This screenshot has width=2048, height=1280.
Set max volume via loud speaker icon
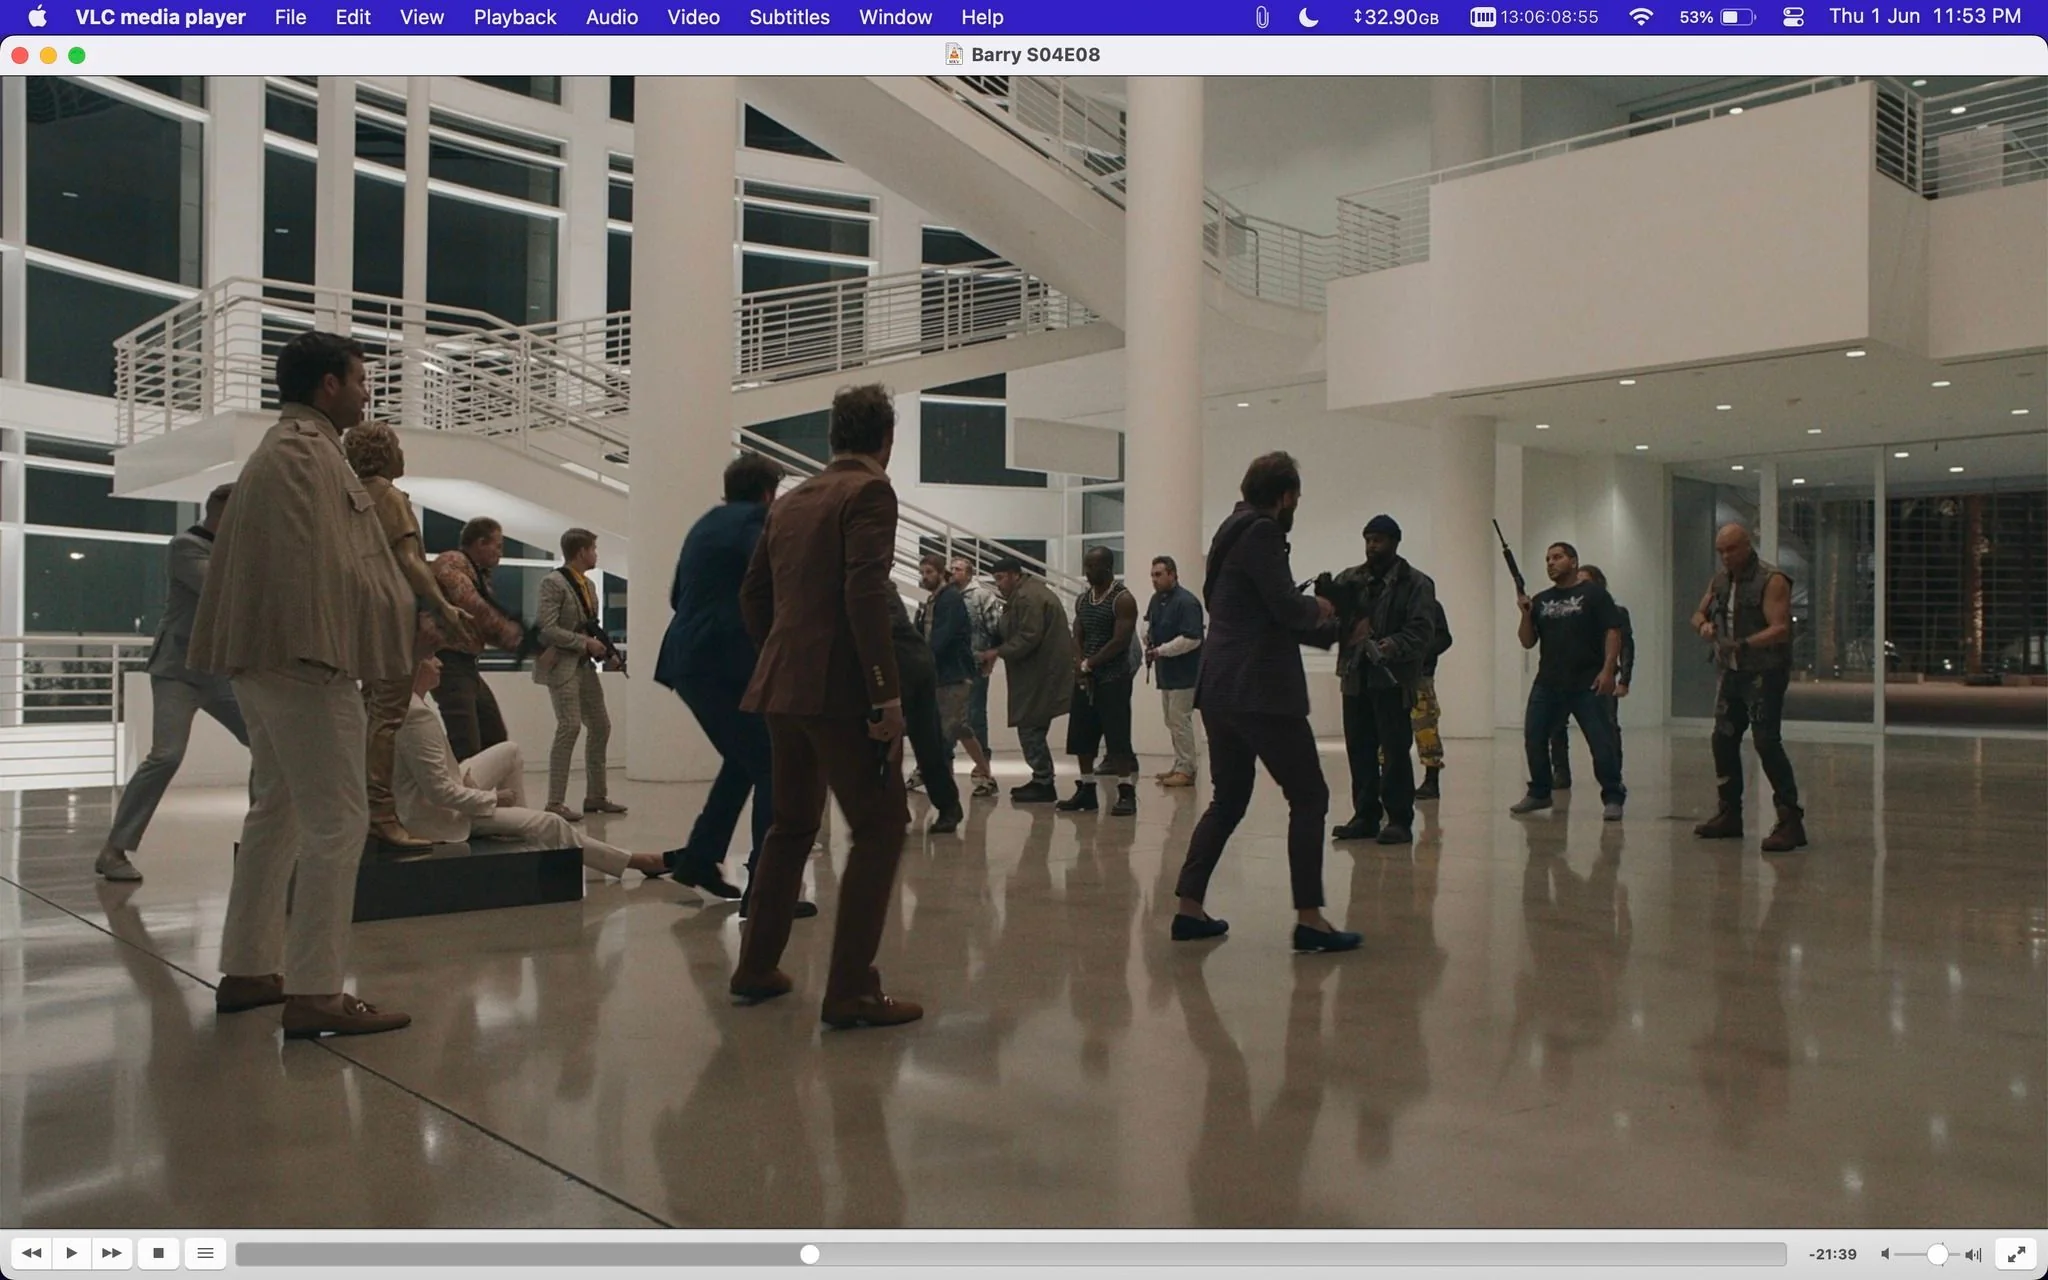pos(1973,1254)
